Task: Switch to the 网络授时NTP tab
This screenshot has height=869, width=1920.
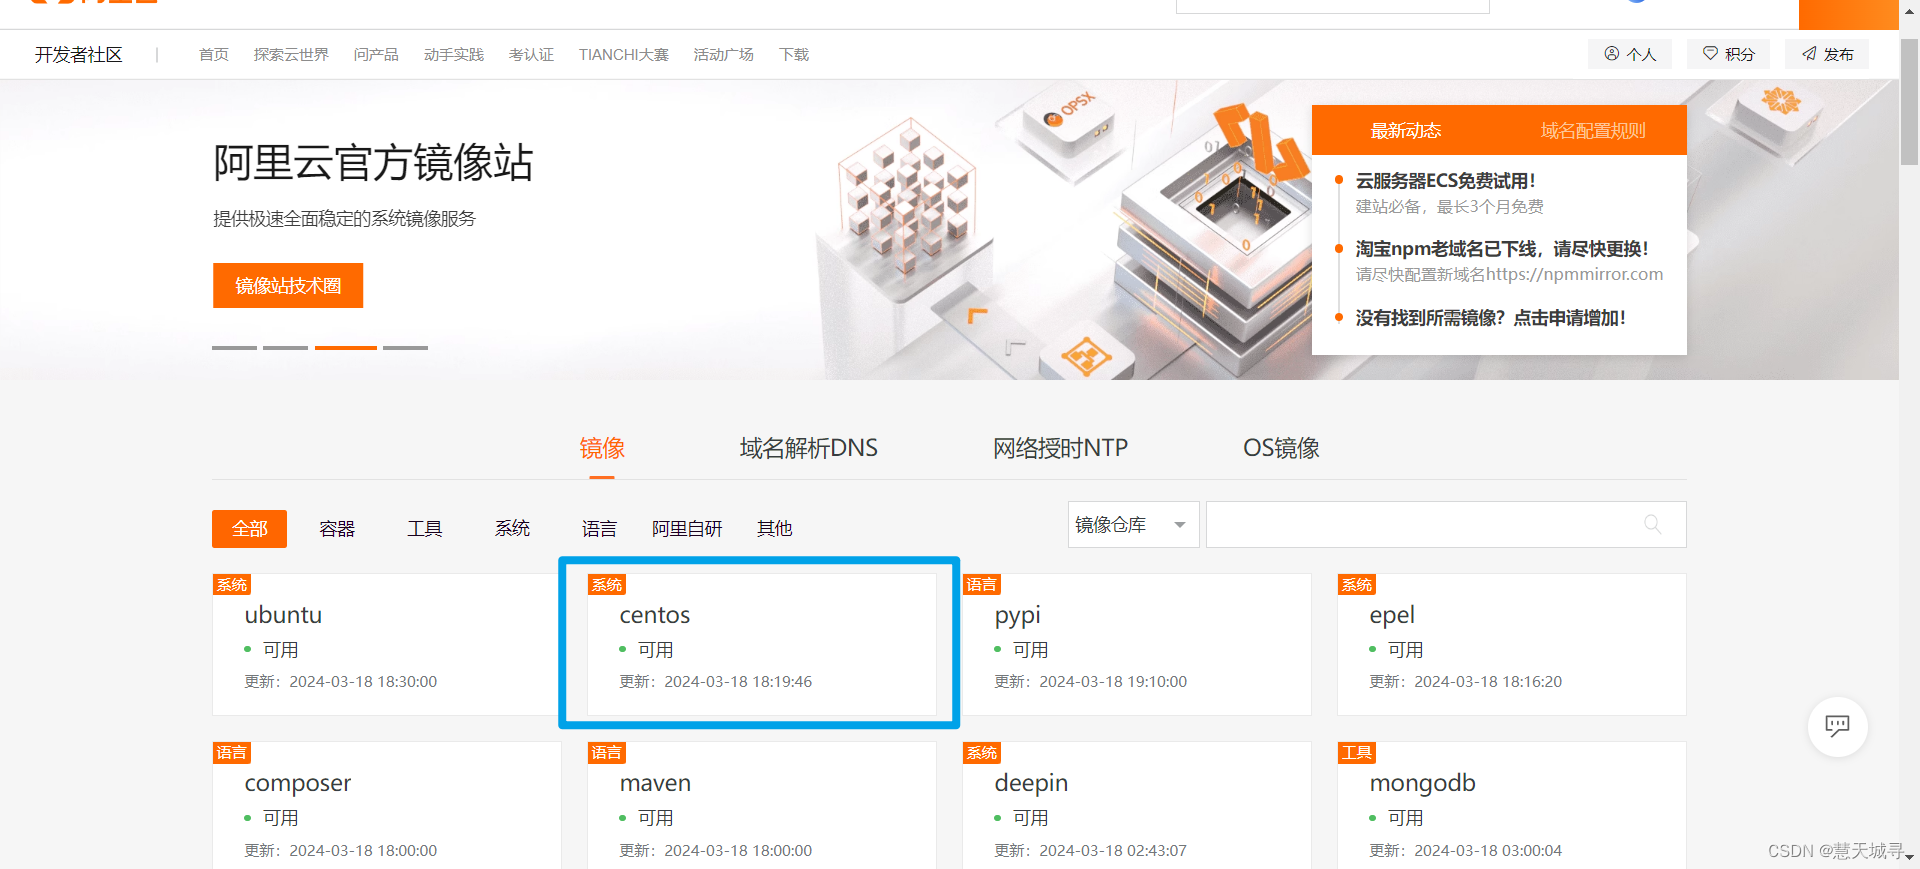Action: coord(1060,448)
